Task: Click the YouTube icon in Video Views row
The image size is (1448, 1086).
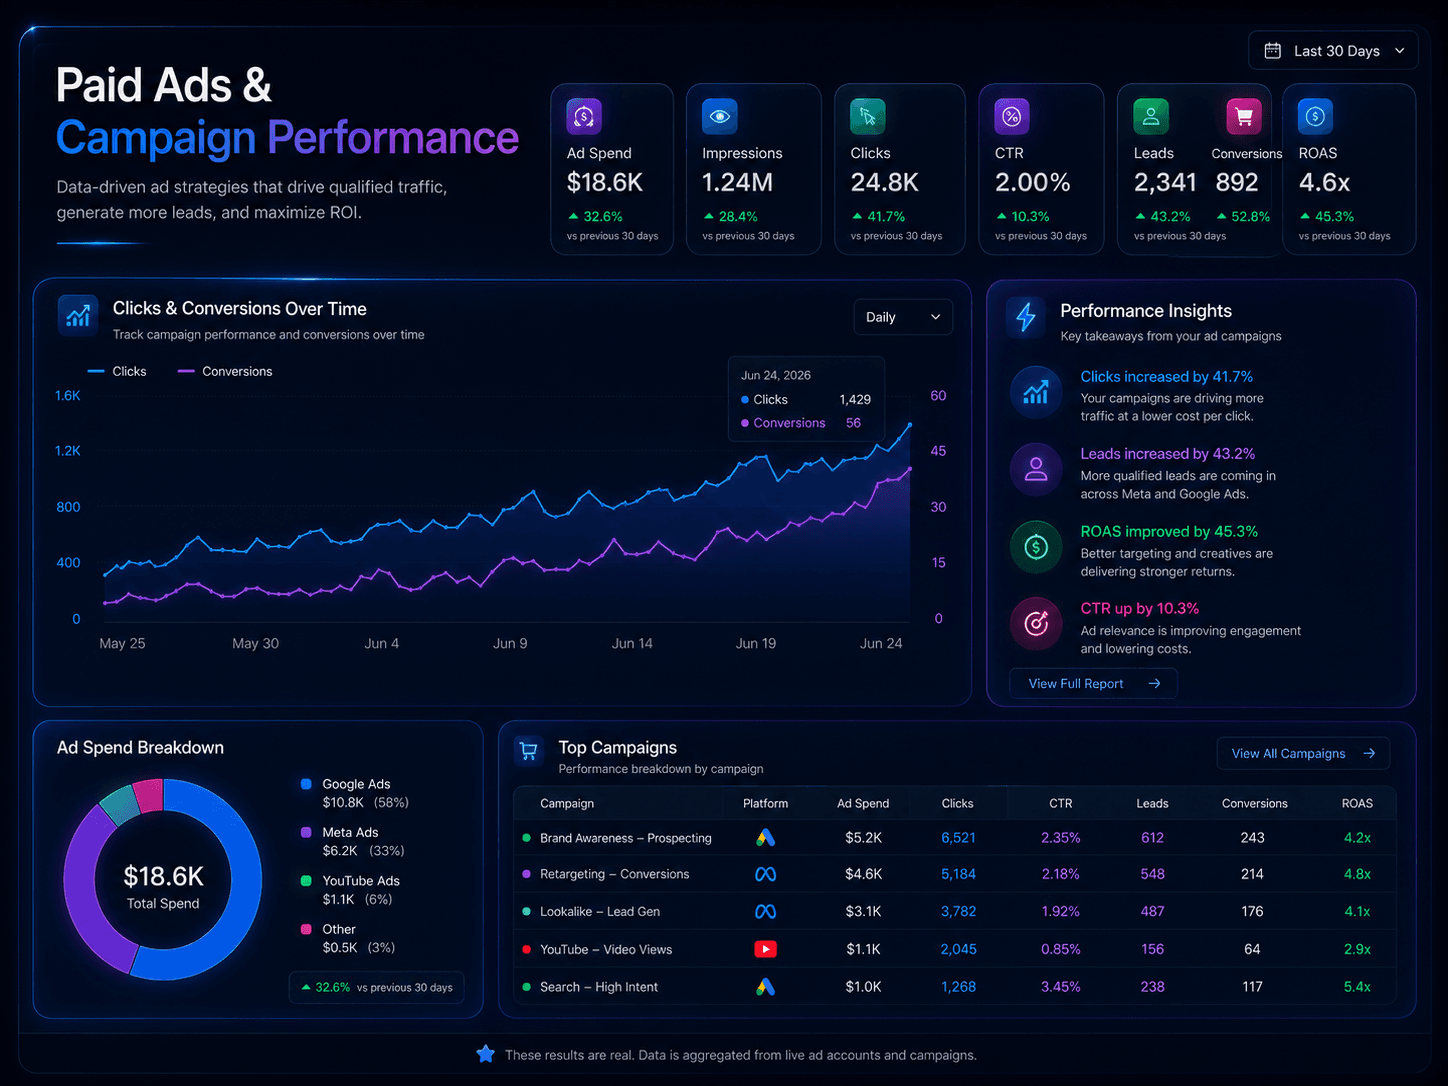Action: (765, 949)
